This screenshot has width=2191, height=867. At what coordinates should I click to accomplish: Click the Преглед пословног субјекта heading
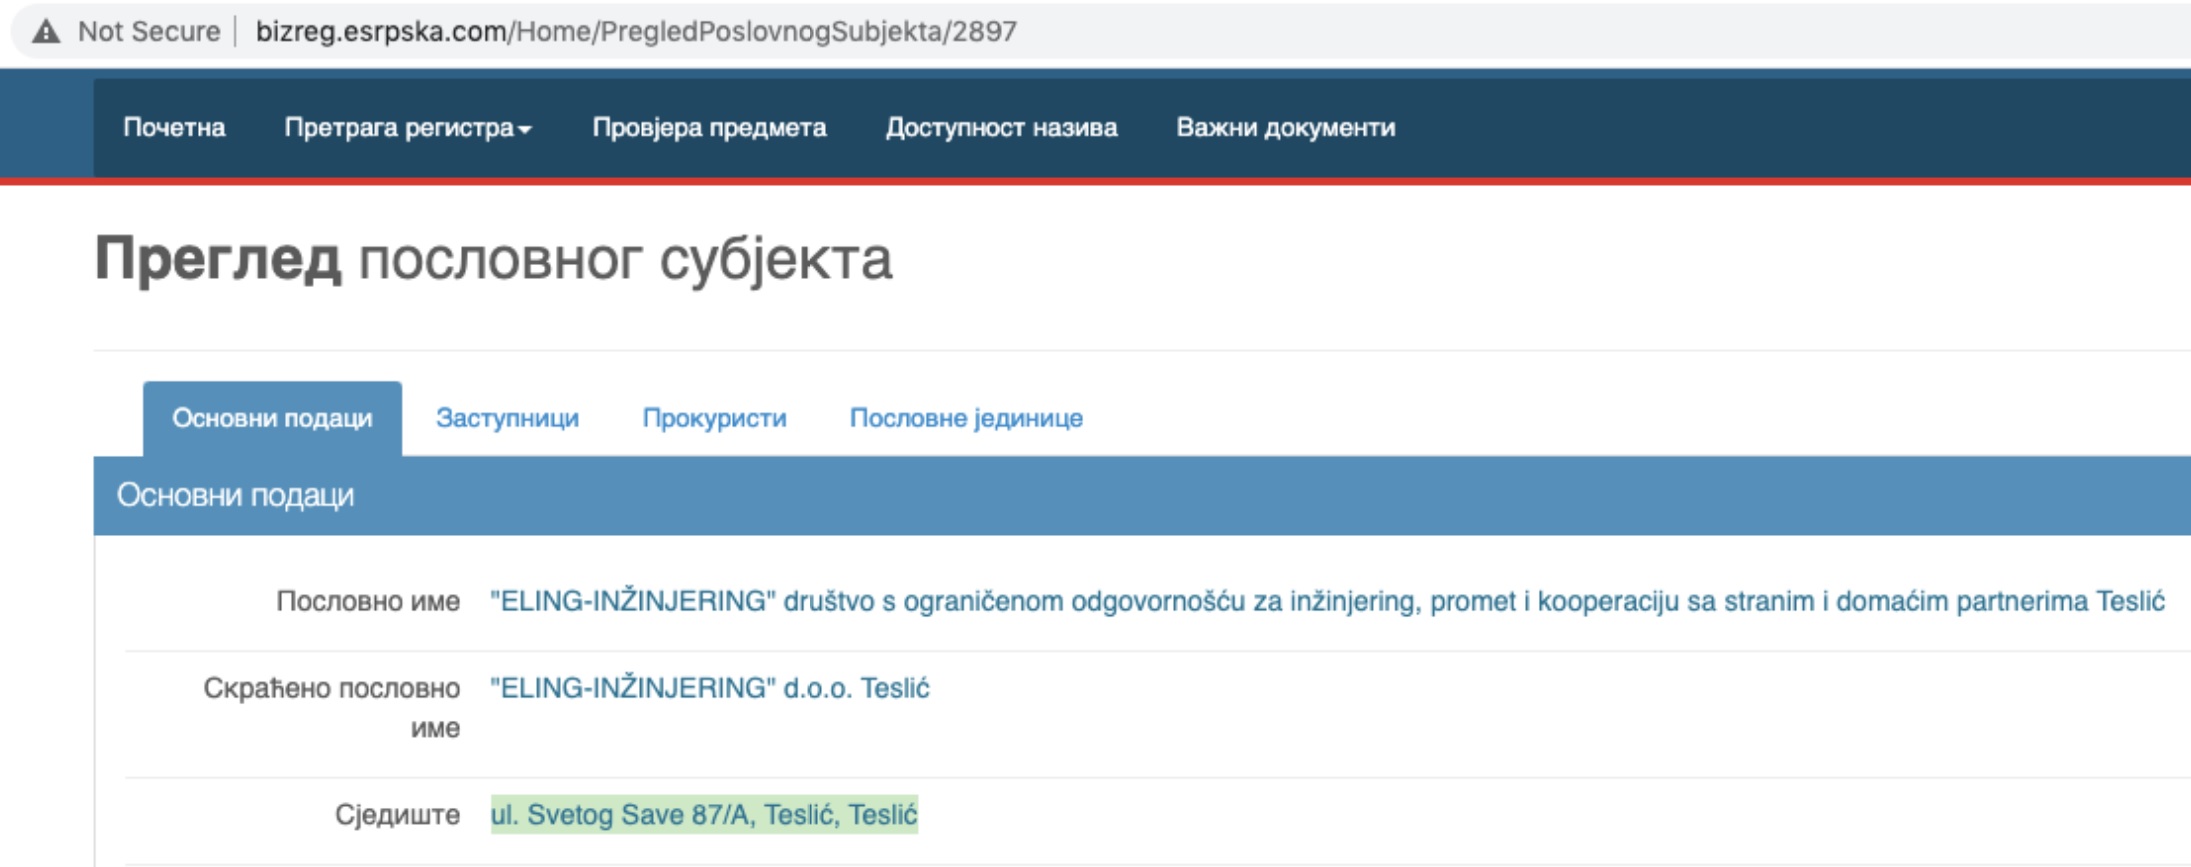(x=493, y=259)
